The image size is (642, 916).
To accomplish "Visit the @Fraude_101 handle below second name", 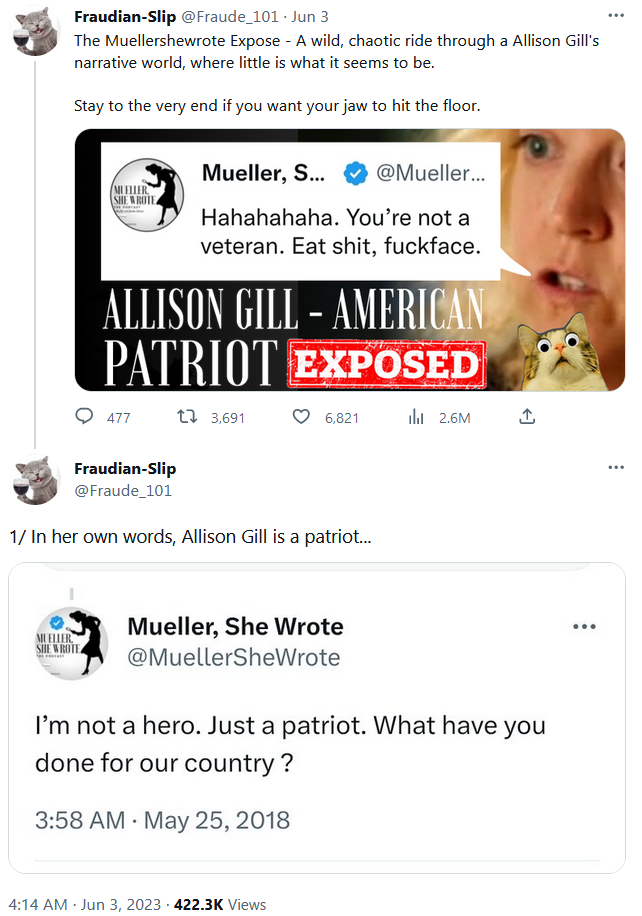I will (123, 490).
